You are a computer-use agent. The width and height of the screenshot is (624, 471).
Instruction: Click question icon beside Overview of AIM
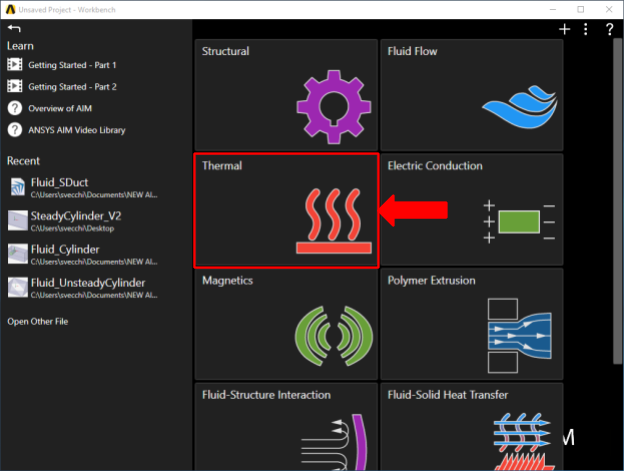pos(15,108)
